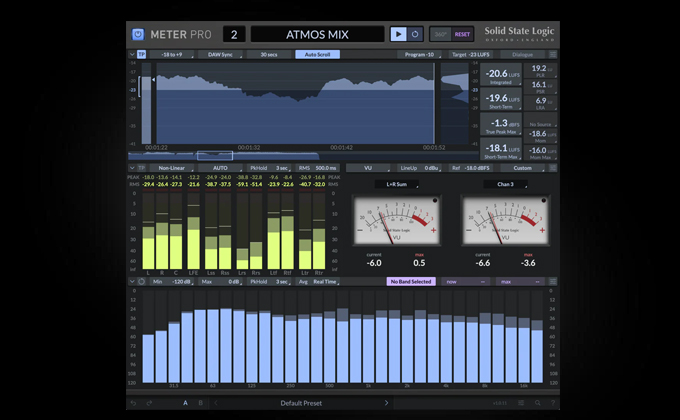
Task: Click the 19.2 PLR readout
Action: coord(540,70)
